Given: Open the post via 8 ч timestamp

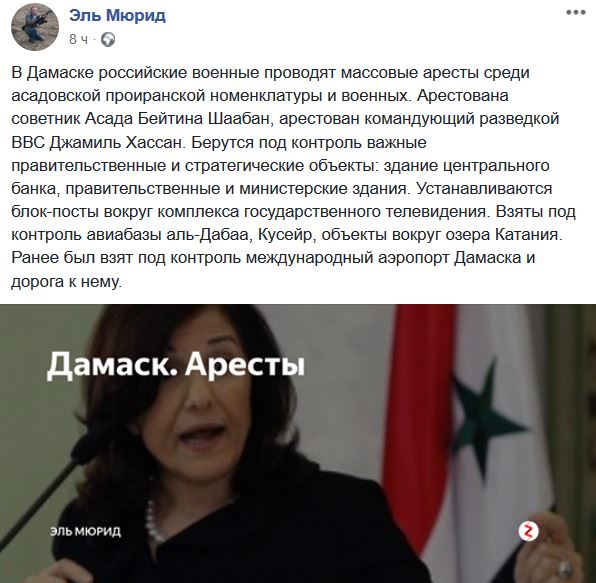Looking at the screenshot, I should [x=78, y=40].
